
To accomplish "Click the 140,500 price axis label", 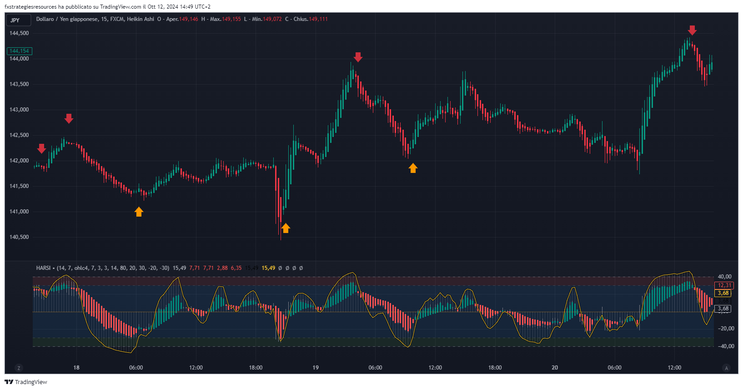I will coord(19,237).
